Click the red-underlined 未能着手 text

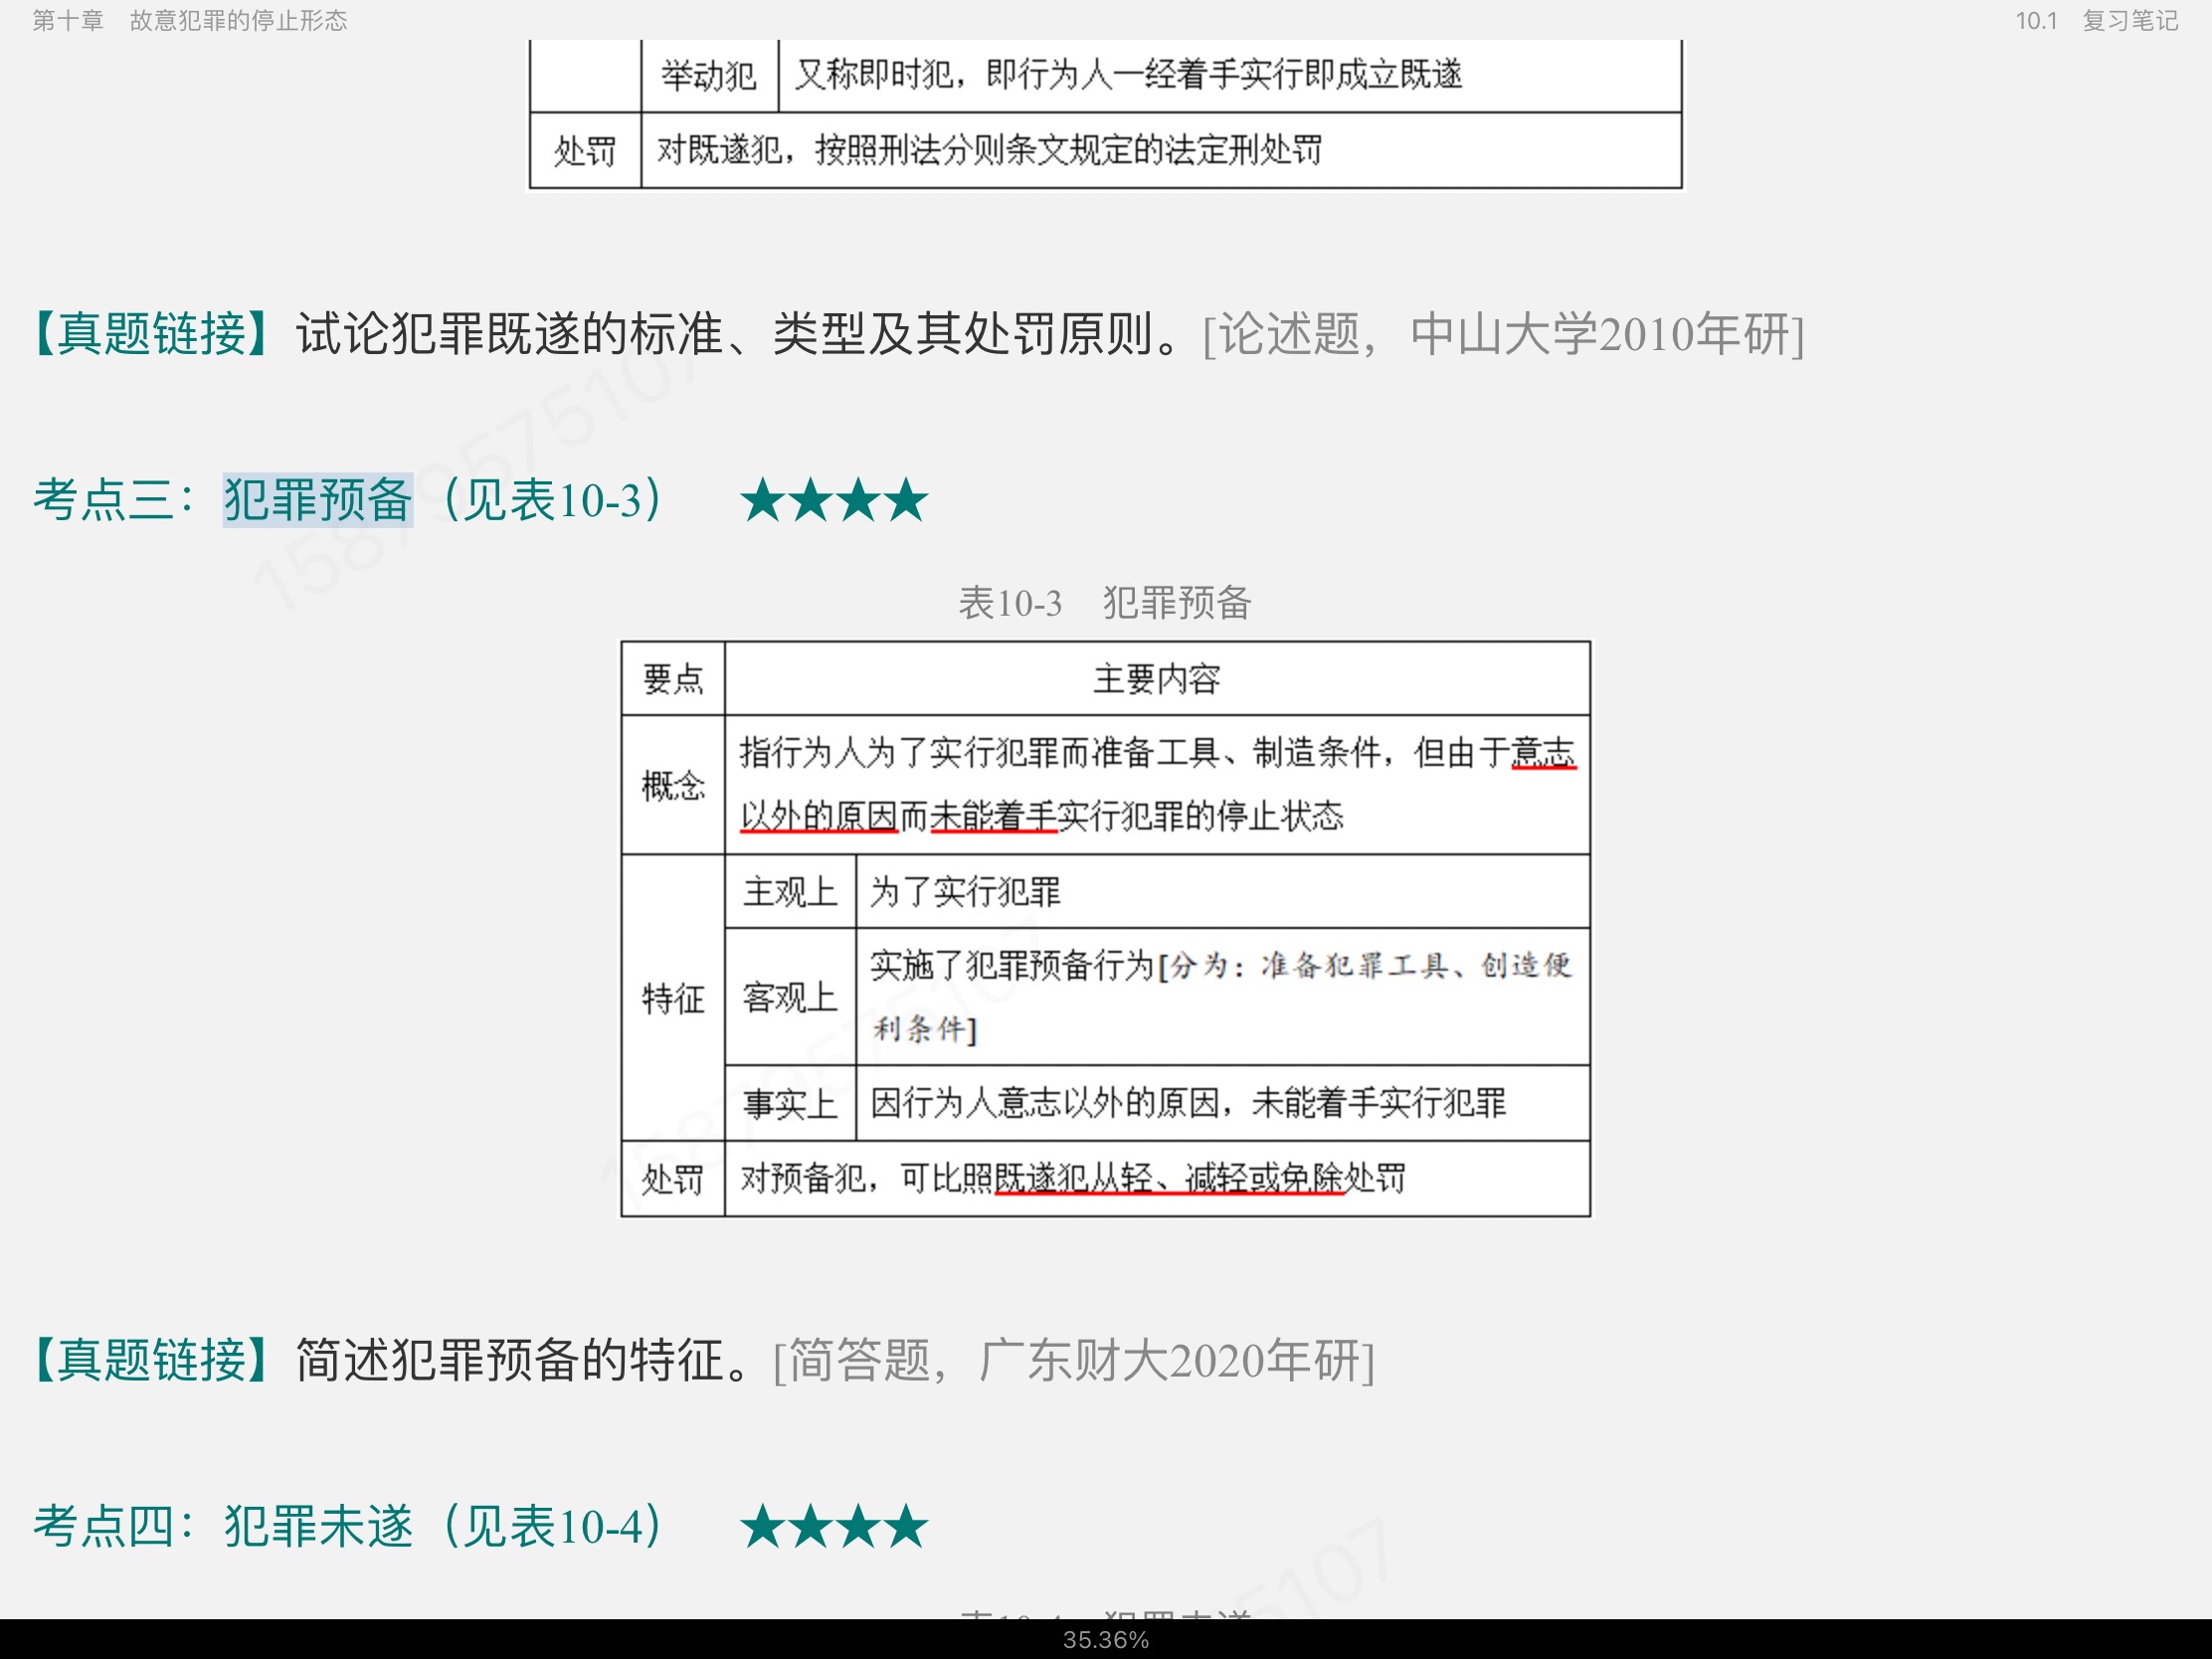click(x=993, y=817)
